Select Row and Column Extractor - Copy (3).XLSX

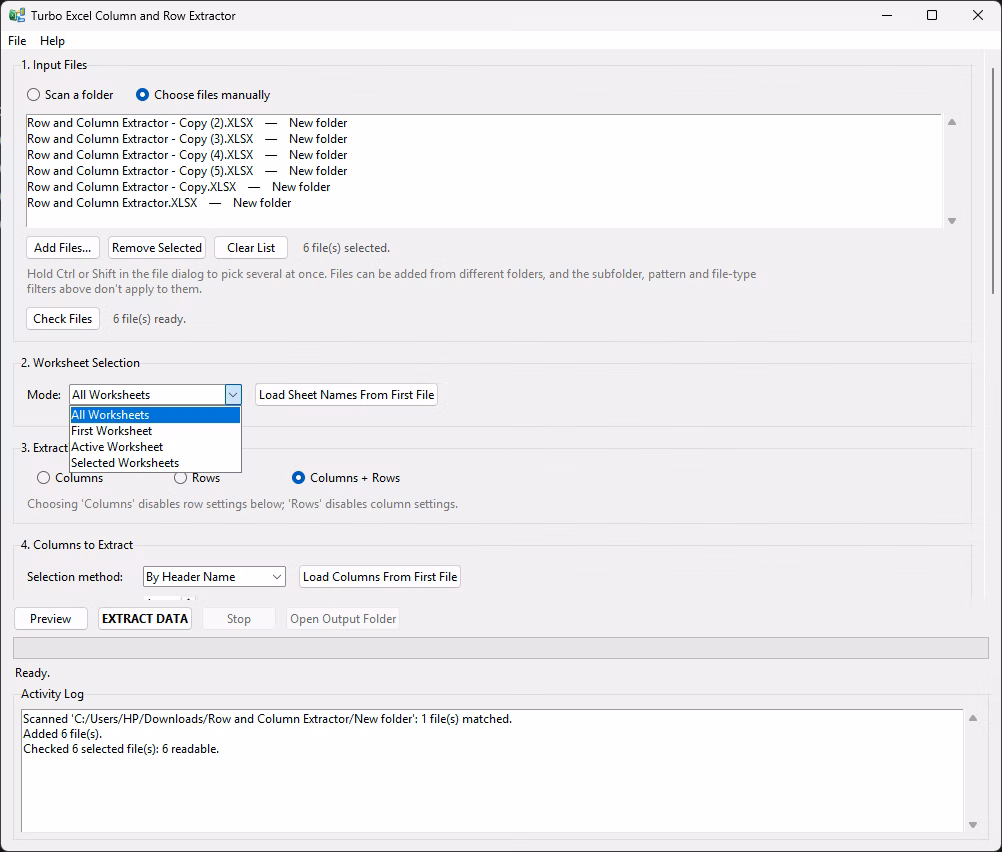(187, 139)
